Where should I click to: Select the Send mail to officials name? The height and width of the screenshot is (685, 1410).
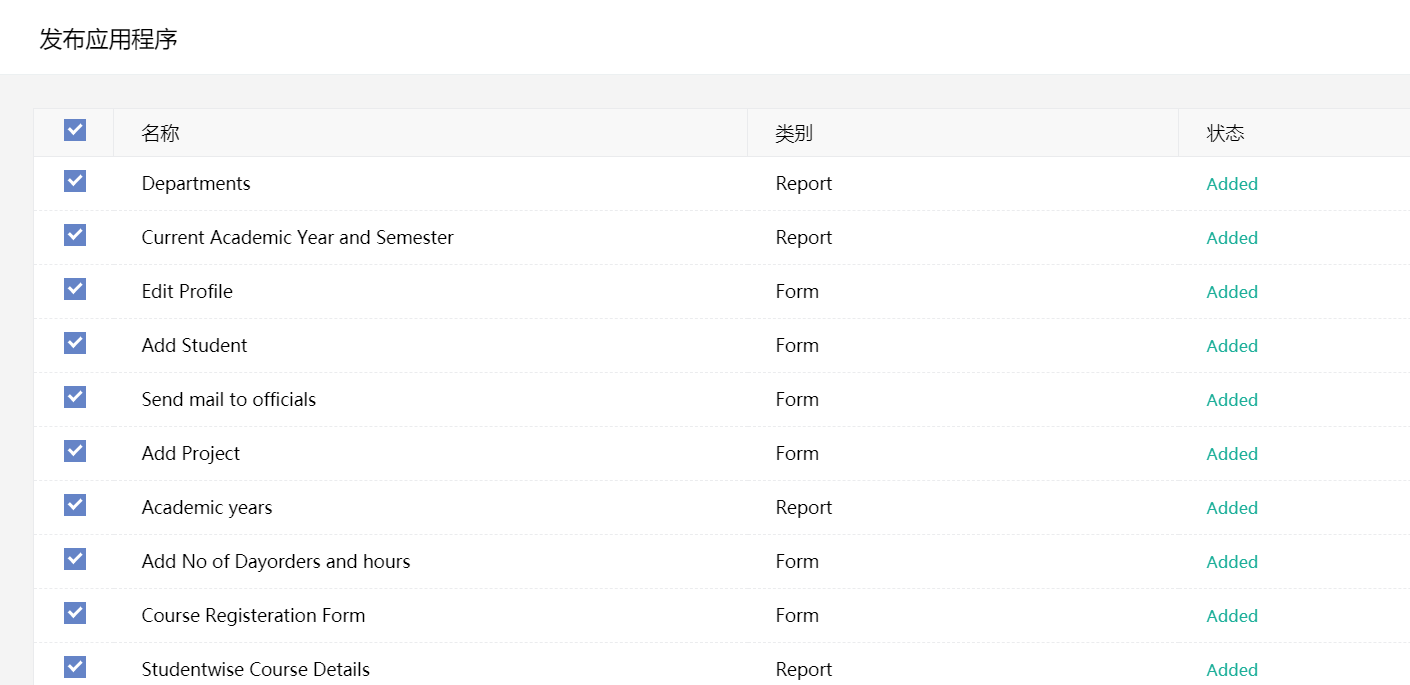pos(229,399)
